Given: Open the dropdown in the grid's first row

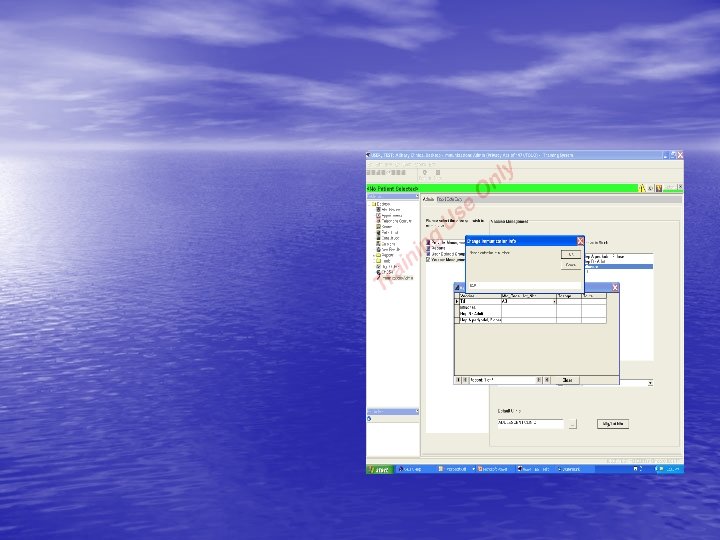Looking at the screenshot, I should coord(554,302).
